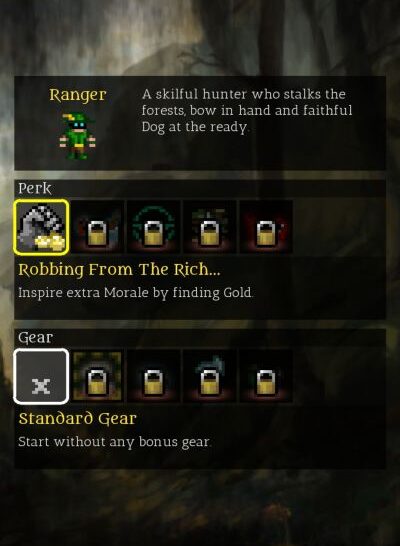Click the Ranger description text
This screenshot has width=400, height=546.
[247, 111]
